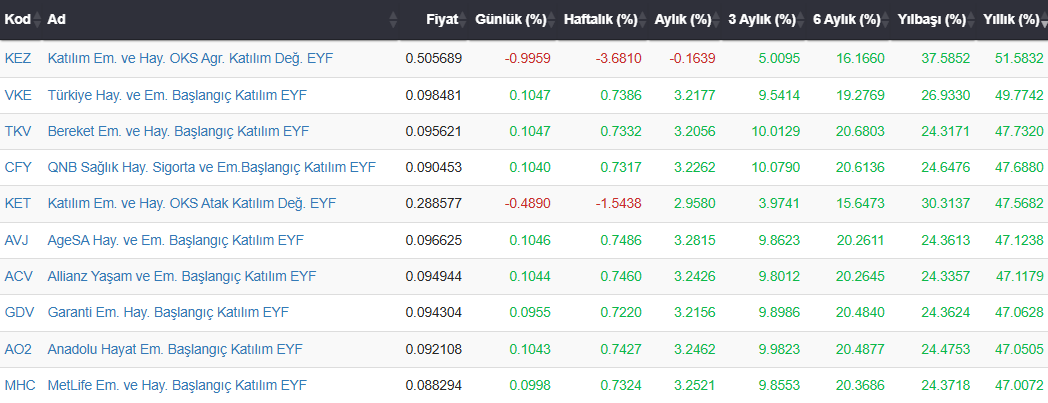Select ACV price value 0.094944

point(433,275)
